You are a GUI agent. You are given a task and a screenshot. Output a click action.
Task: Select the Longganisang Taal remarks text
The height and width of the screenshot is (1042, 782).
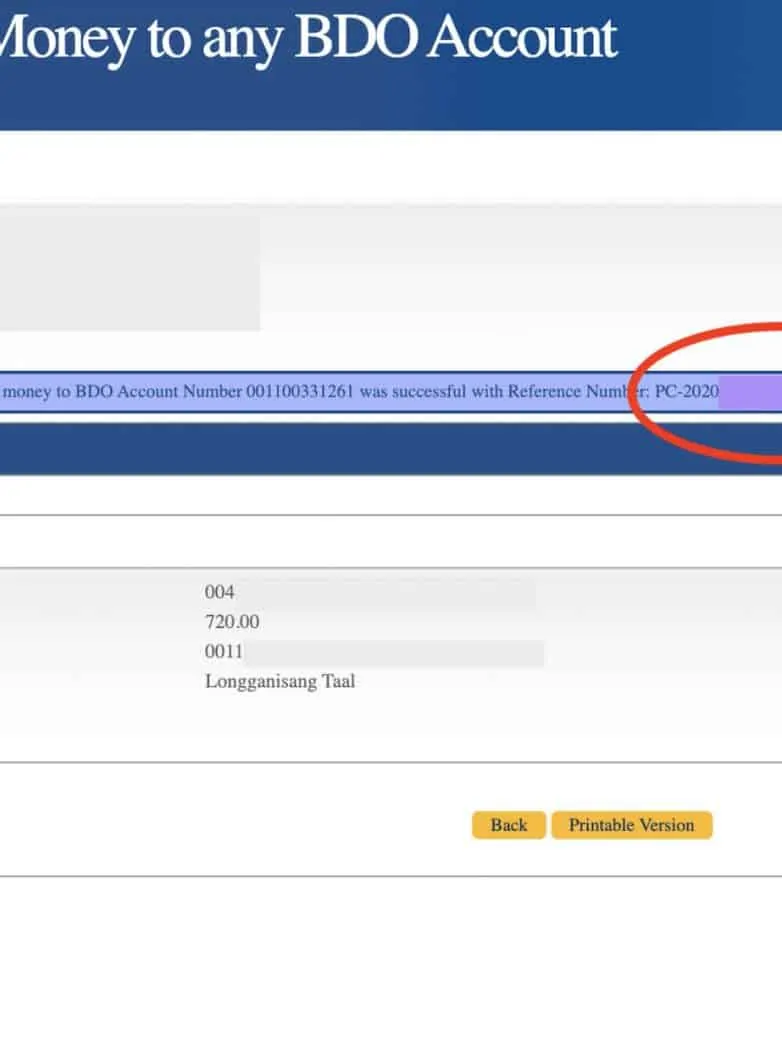tap(280, 682)
